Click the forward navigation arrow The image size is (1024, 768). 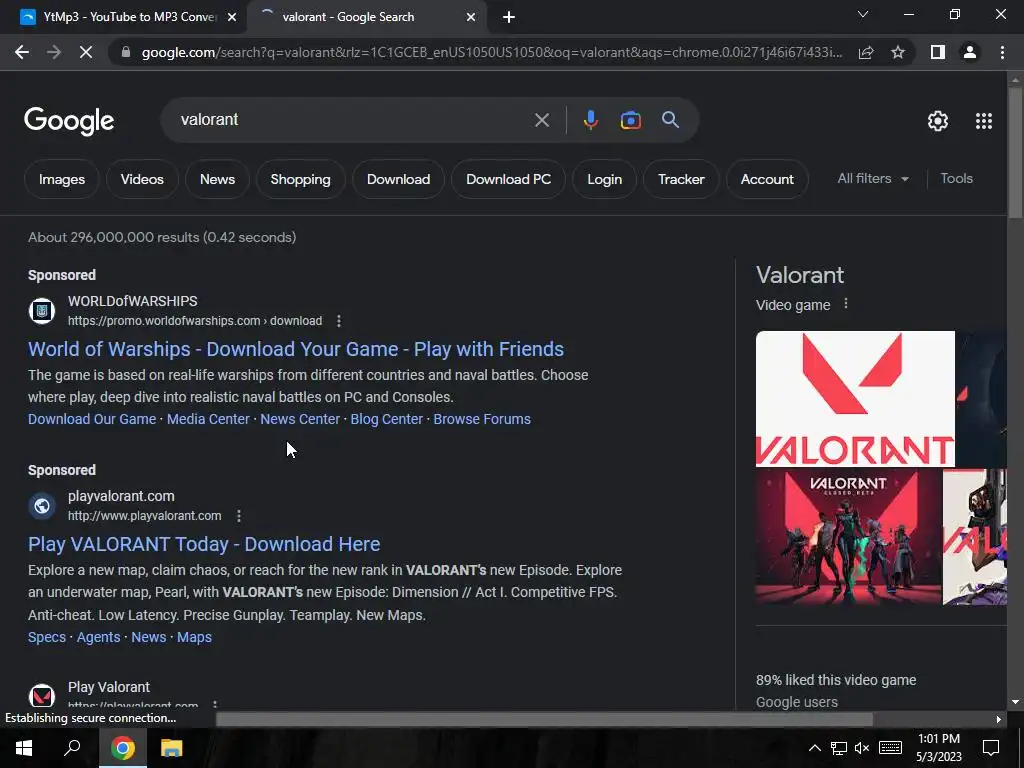coord(54,52)
